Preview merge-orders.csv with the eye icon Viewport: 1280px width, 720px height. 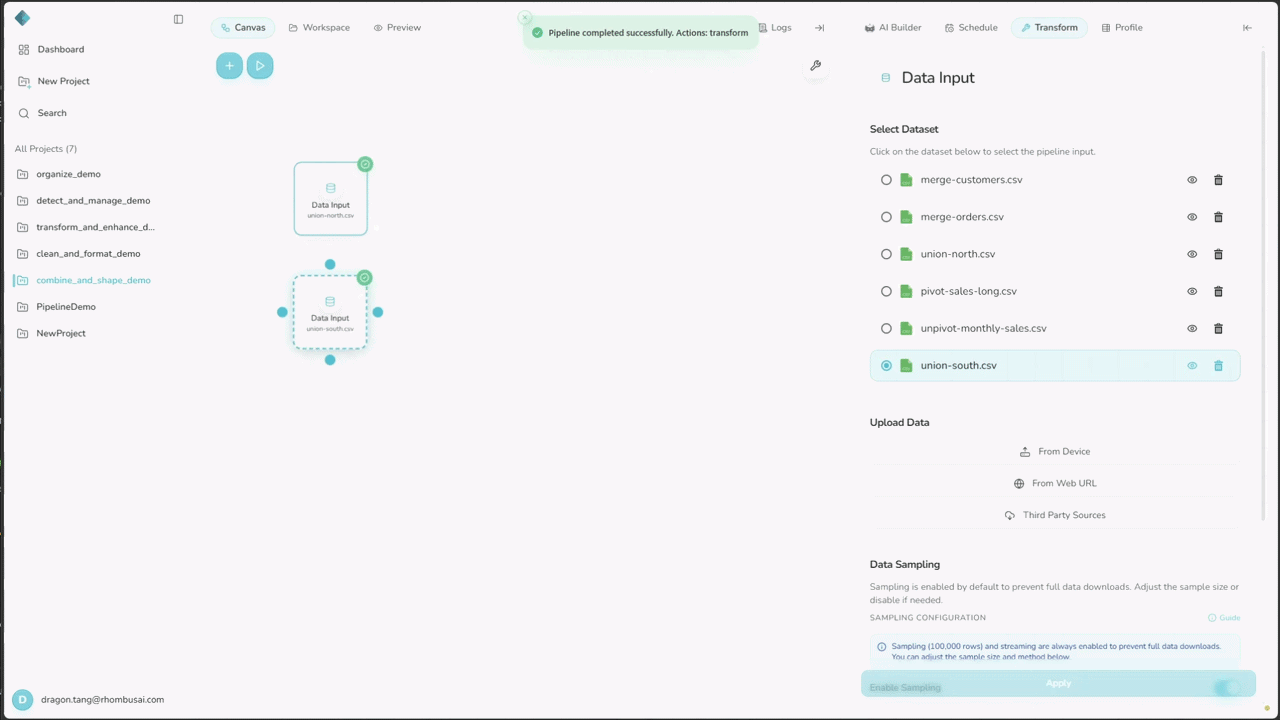point(1192,217)
